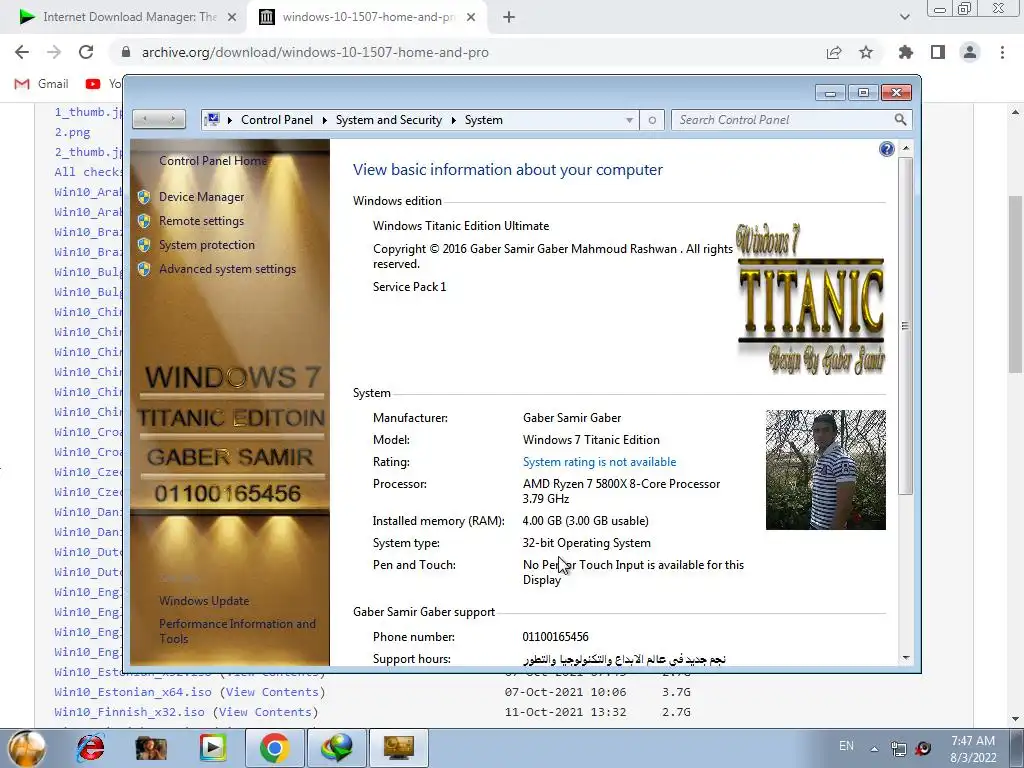Screen dimensions: 1024x768
Task: Open Chrome three-dot menu
Action: pos(1002,53)
